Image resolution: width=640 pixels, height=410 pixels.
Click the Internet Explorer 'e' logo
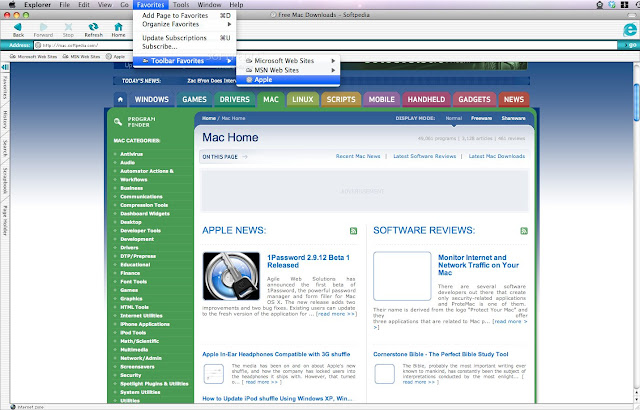(629, 29)
